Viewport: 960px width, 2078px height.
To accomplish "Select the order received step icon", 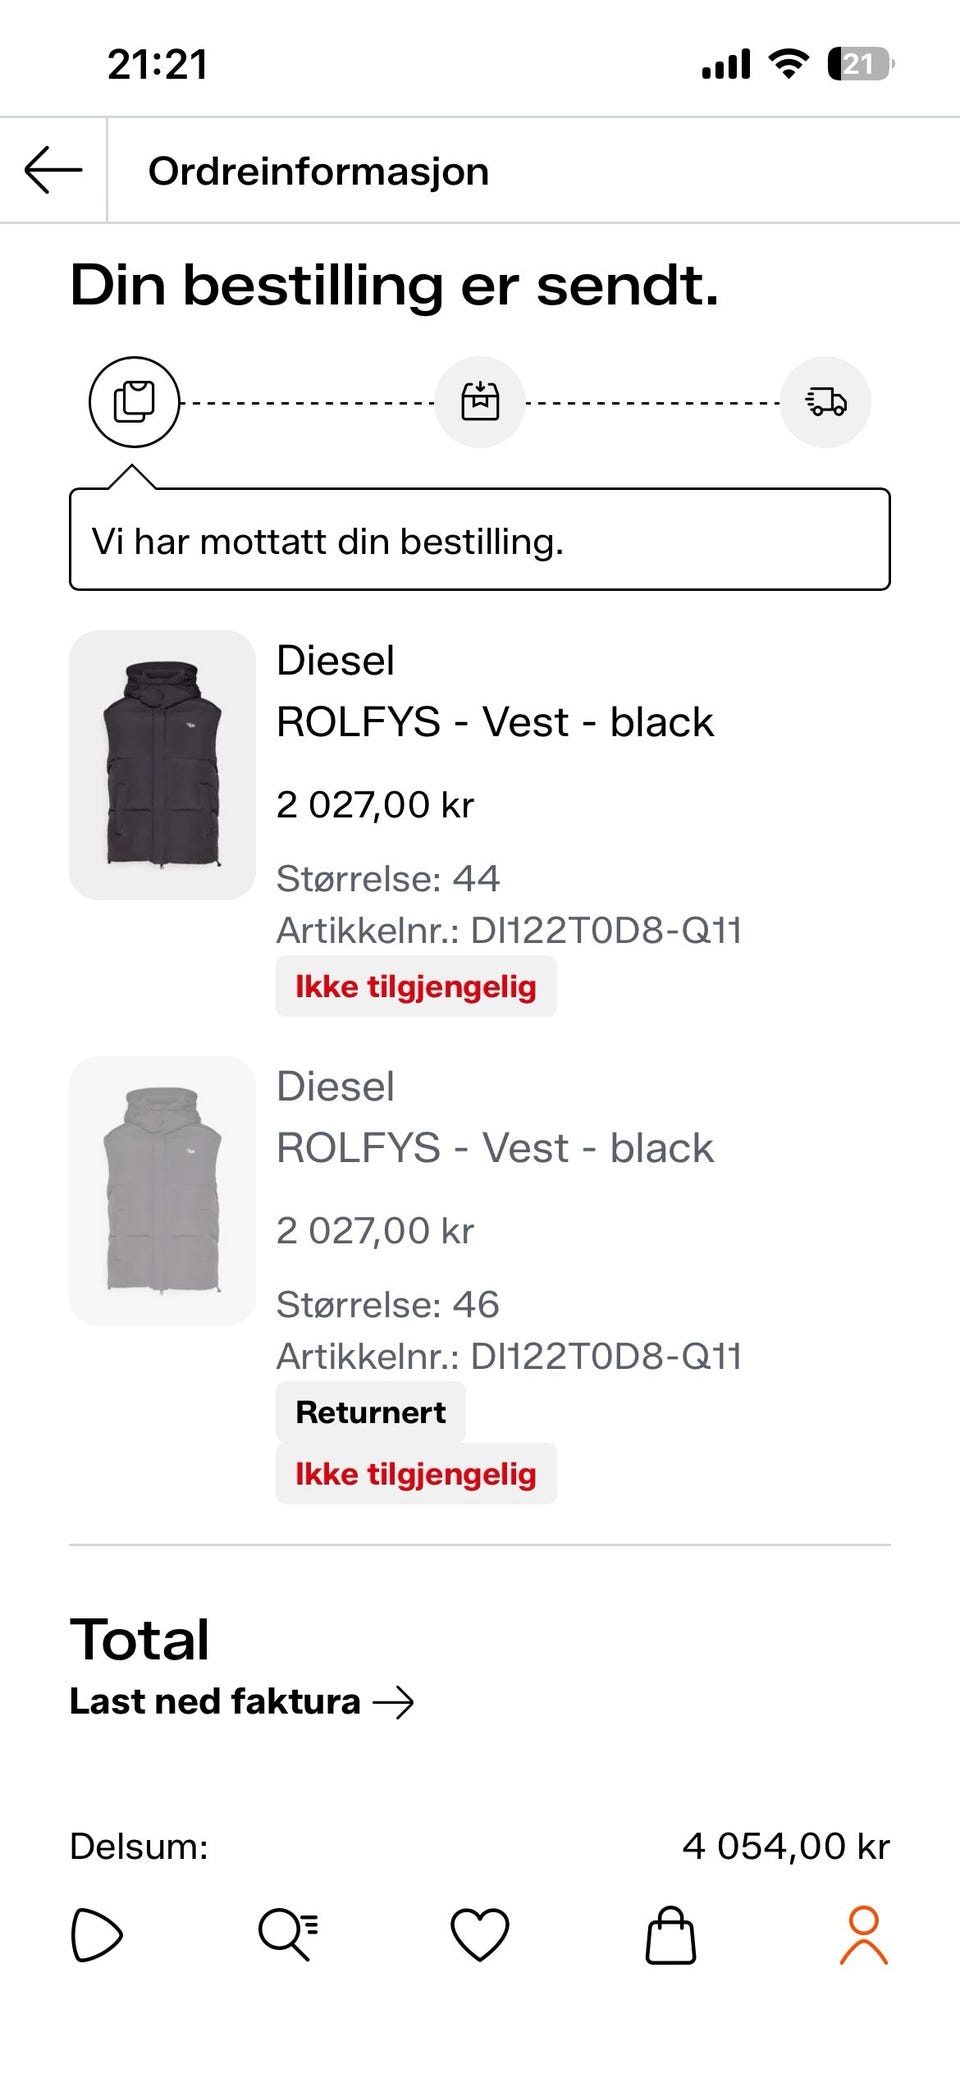I will pyautogui.click(x=134, y=402).
